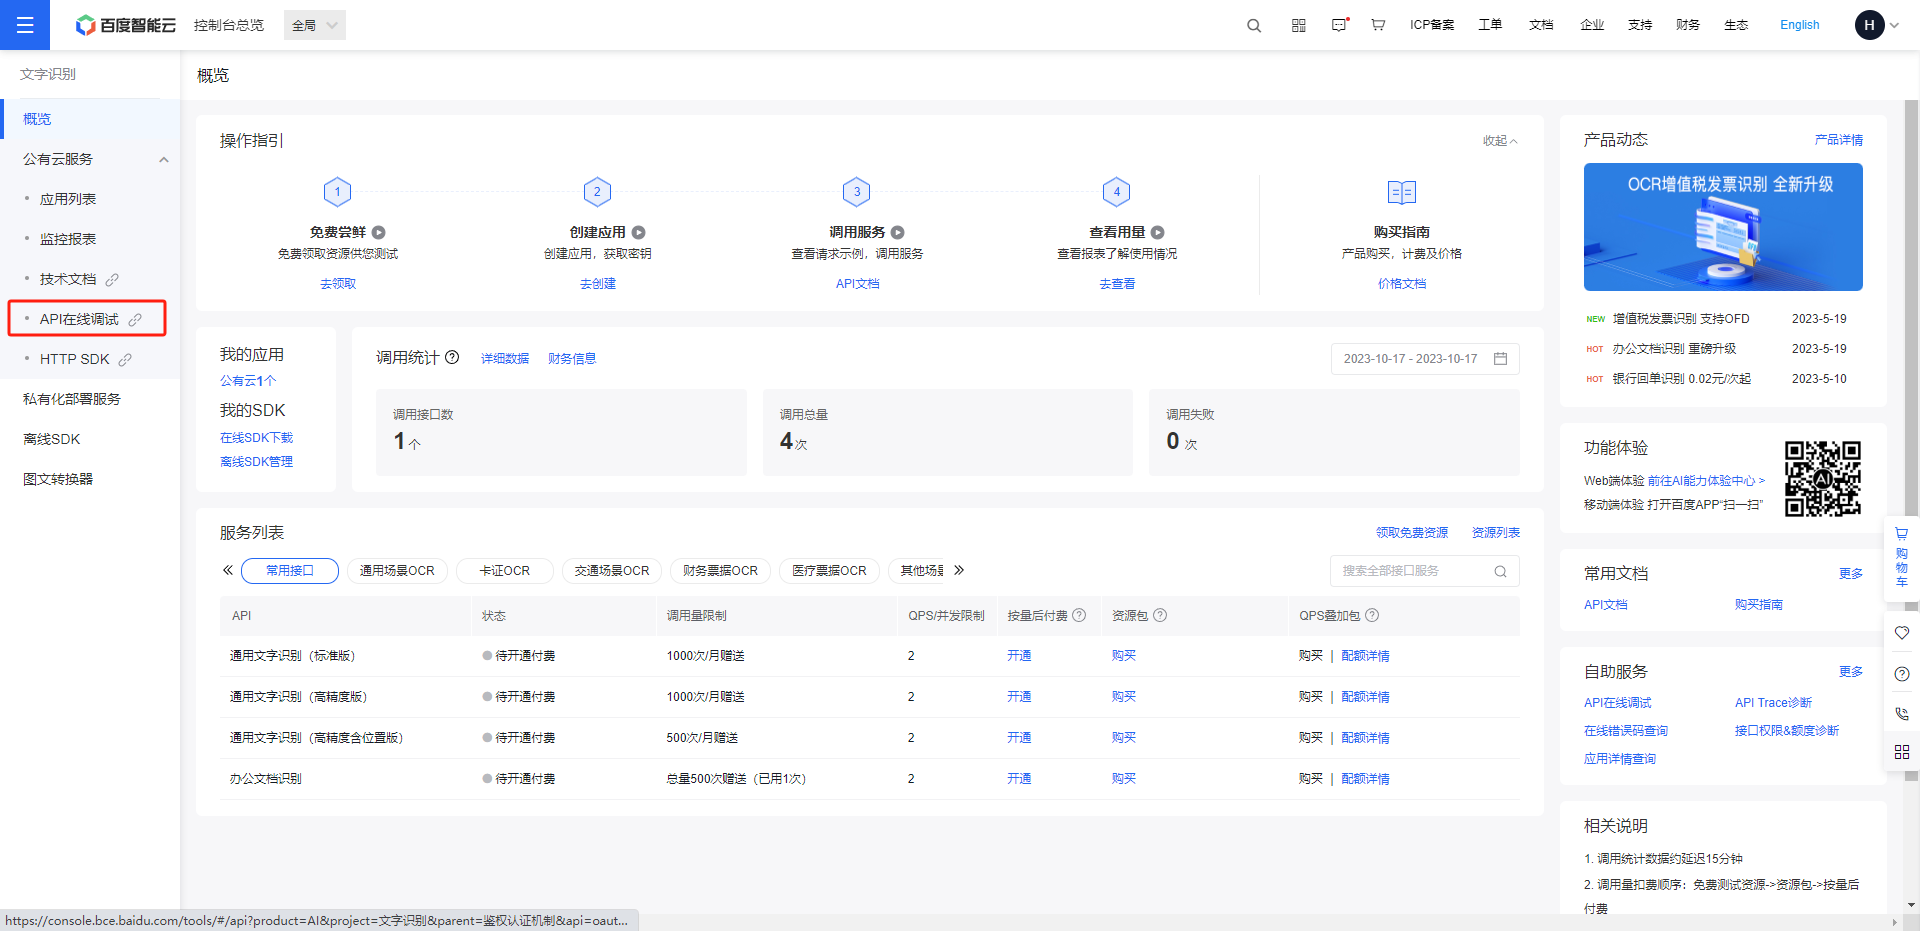The width and height of the screenshot is (1920, 931).
Task: Open the date range picker 2023-10-17
Action: tap(1425, 359)
